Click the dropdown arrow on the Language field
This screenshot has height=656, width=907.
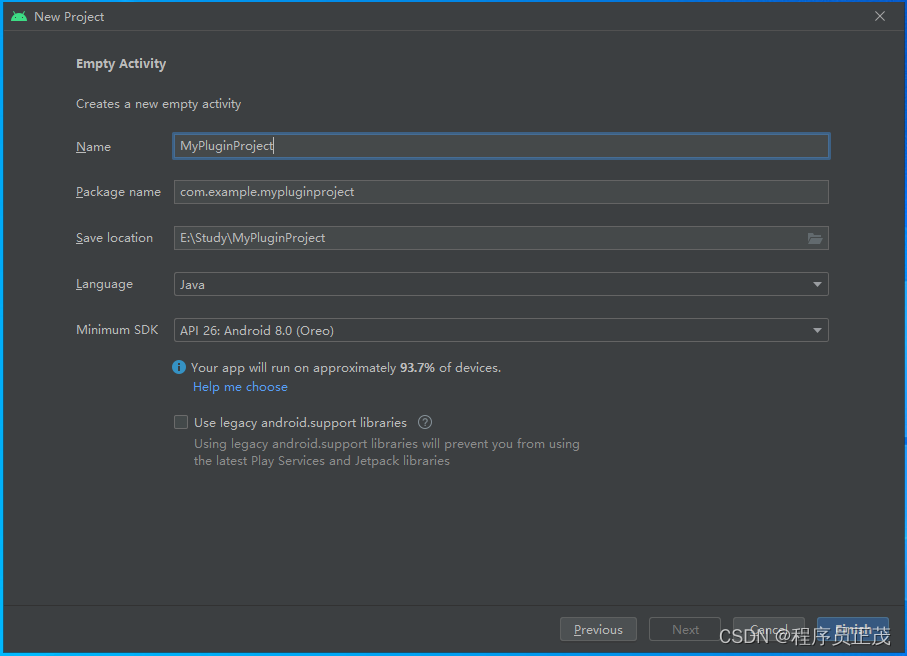click(817, 284)
